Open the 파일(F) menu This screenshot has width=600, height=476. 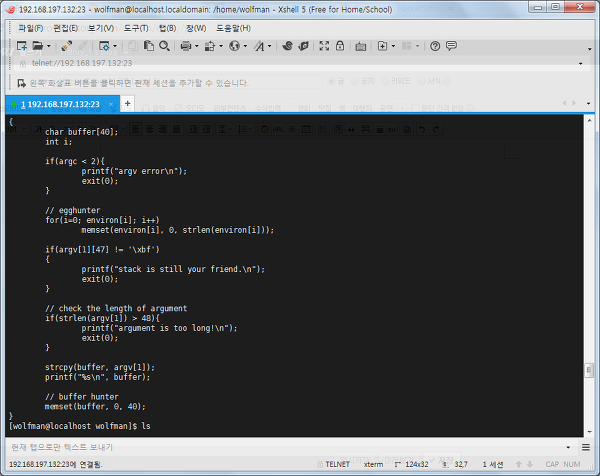(31, 28)
